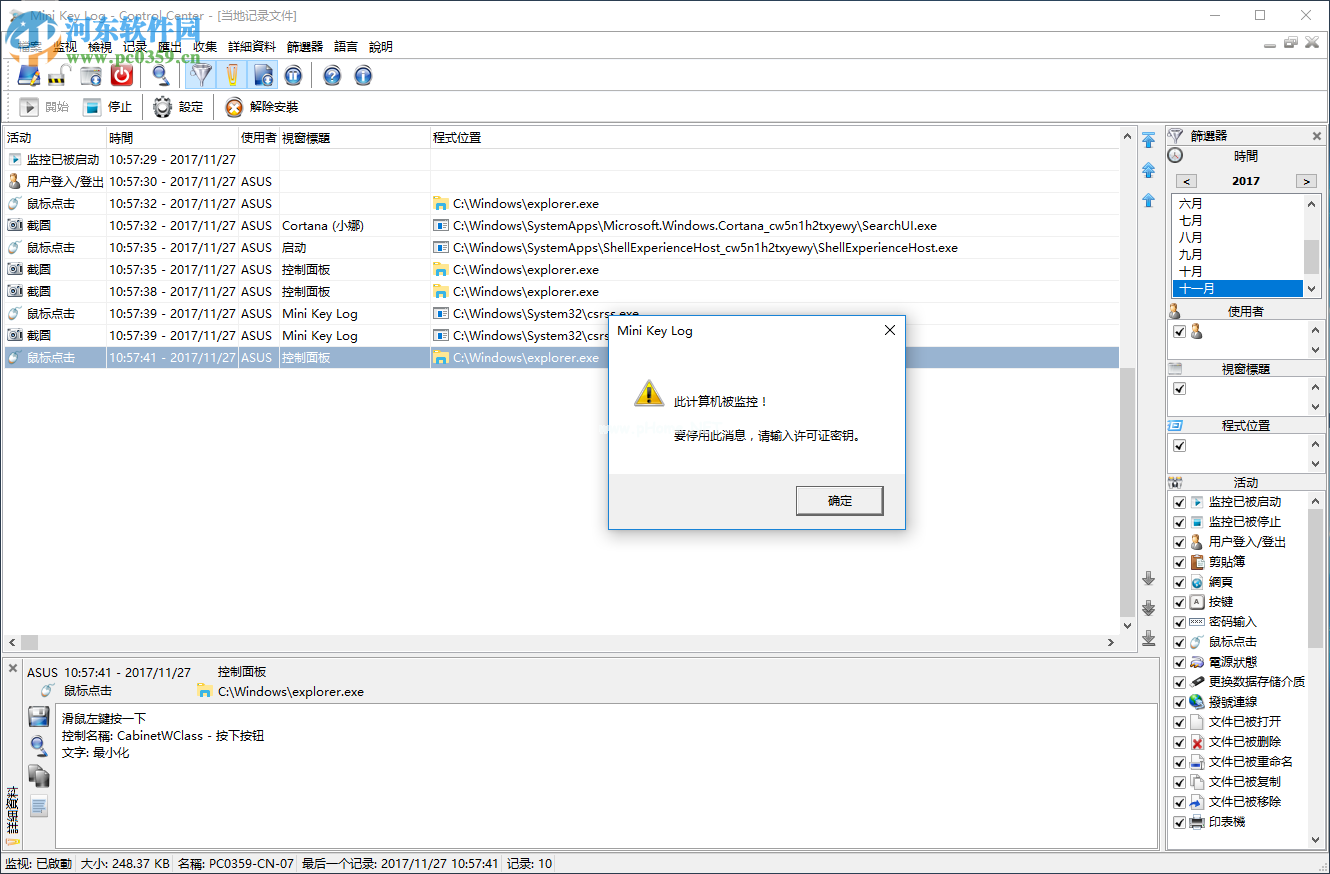Go to next year with > button
Viewport: 1330px width, 874px height.
(x=1306, y=181)
